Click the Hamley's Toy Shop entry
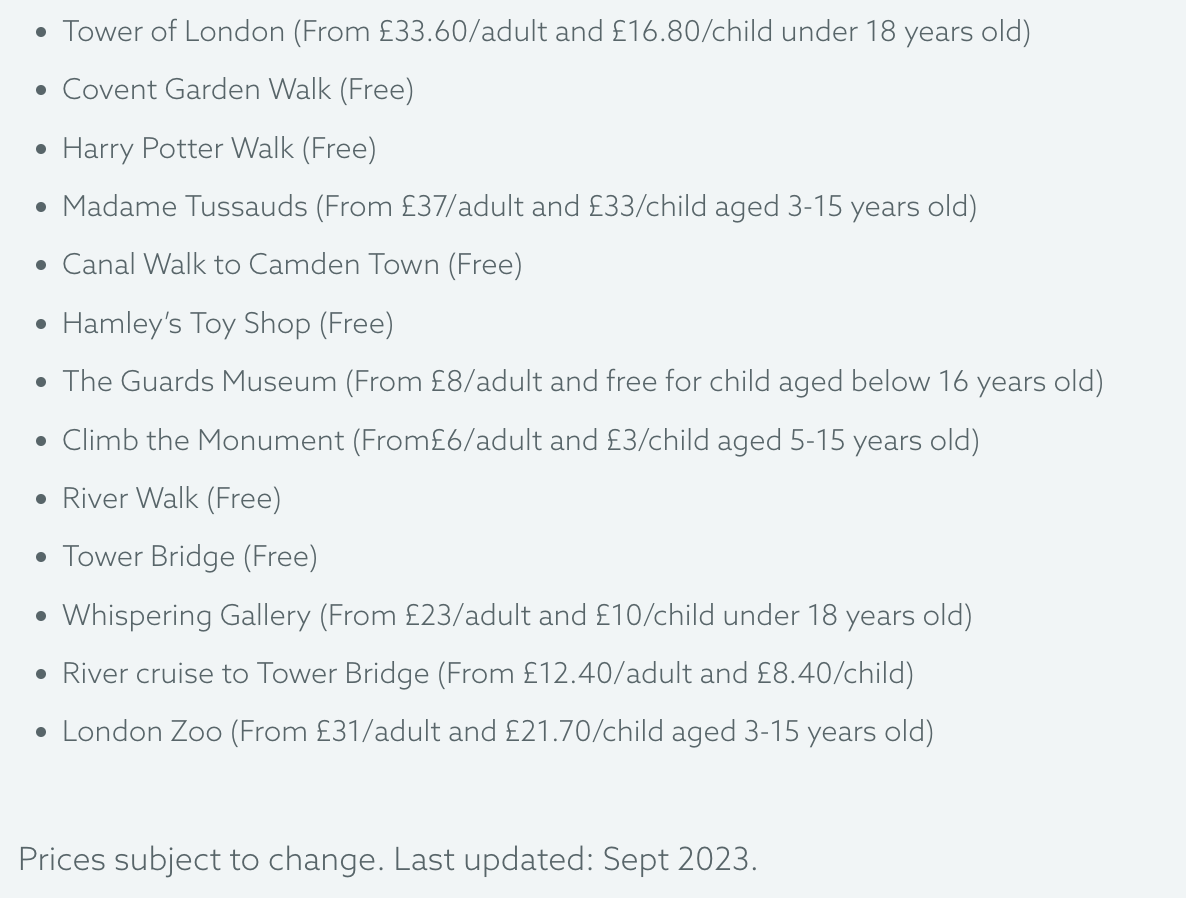This screenshot has height=898, width=1186. [228, 324]
